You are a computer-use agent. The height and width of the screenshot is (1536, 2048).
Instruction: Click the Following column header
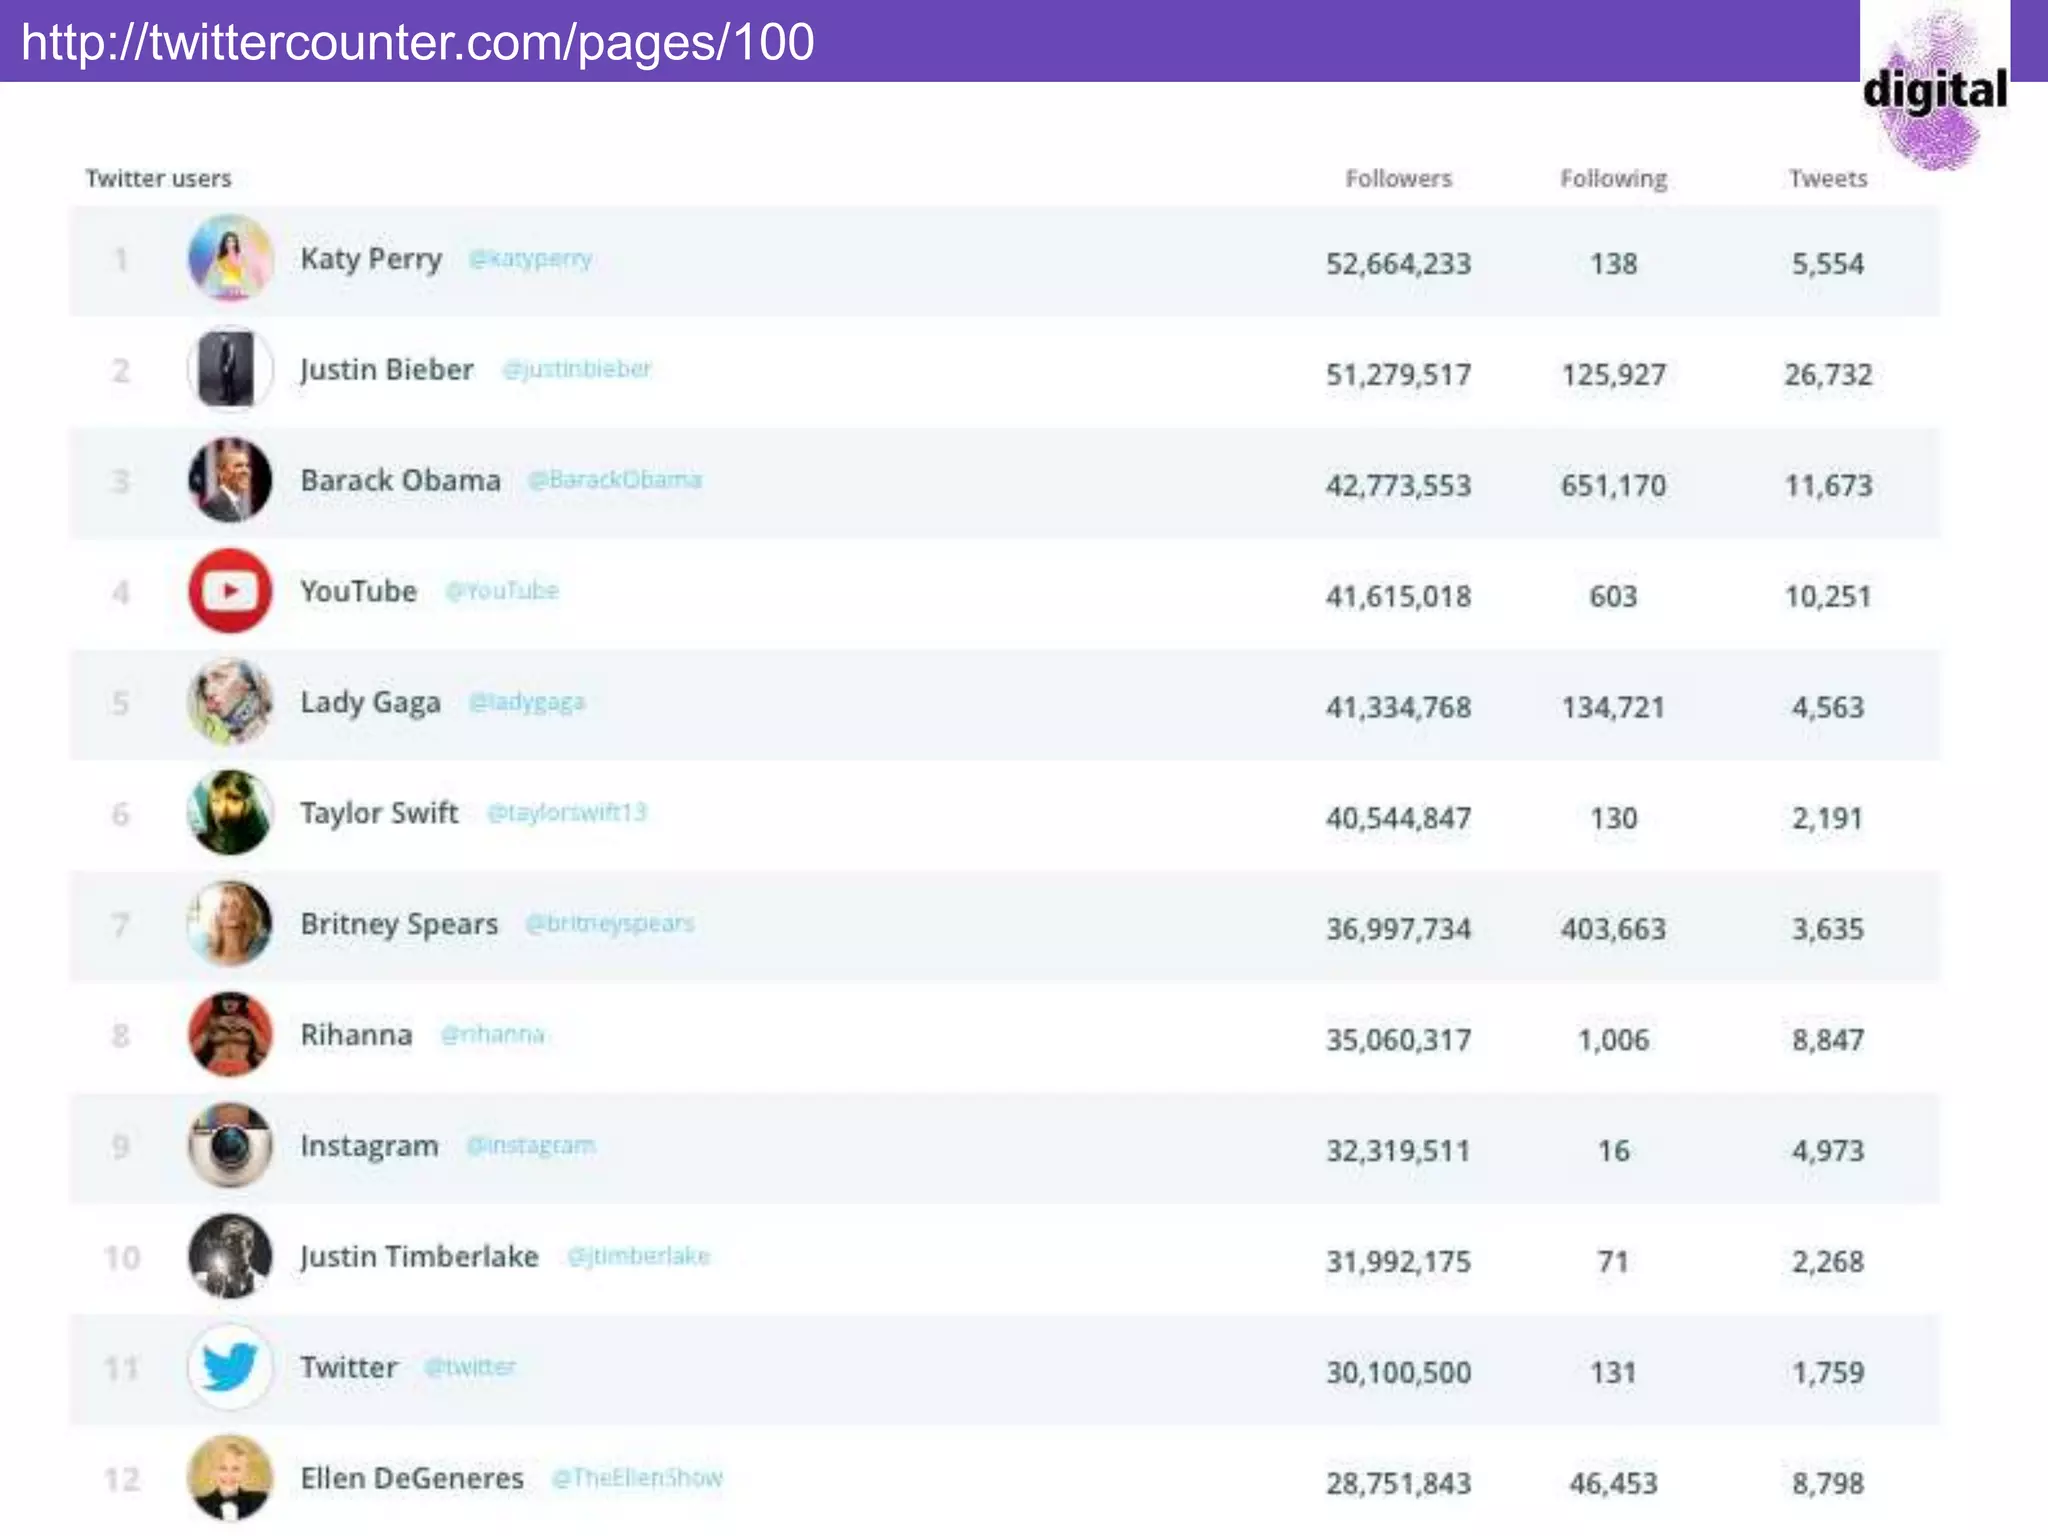pyautogui.click(x=1613, y=179)
